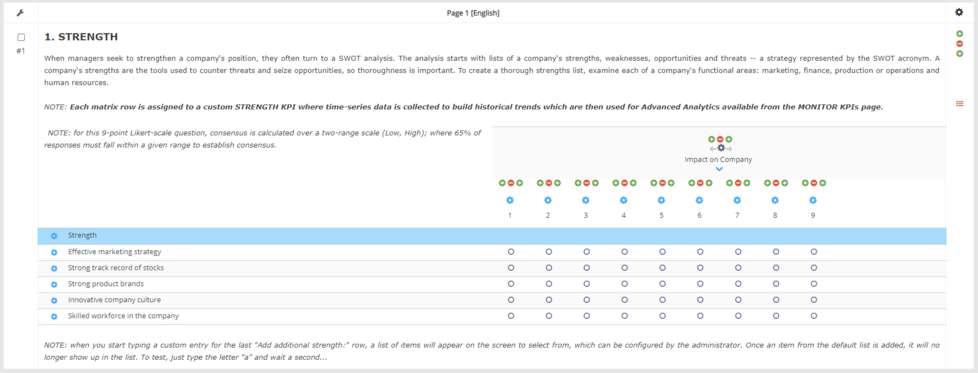
Task: Open the blue gear settings for column 7
Action: coord(737,200)
